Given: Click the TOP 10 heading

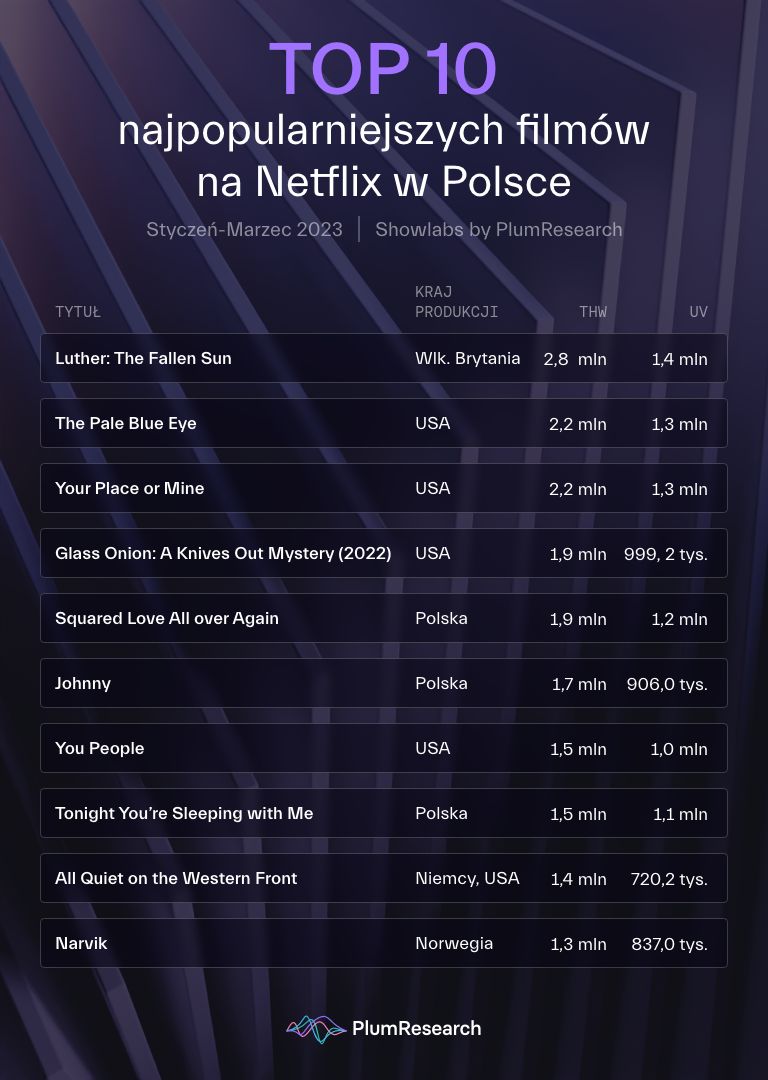Looking at the screenshot, I should coord(383,70).
